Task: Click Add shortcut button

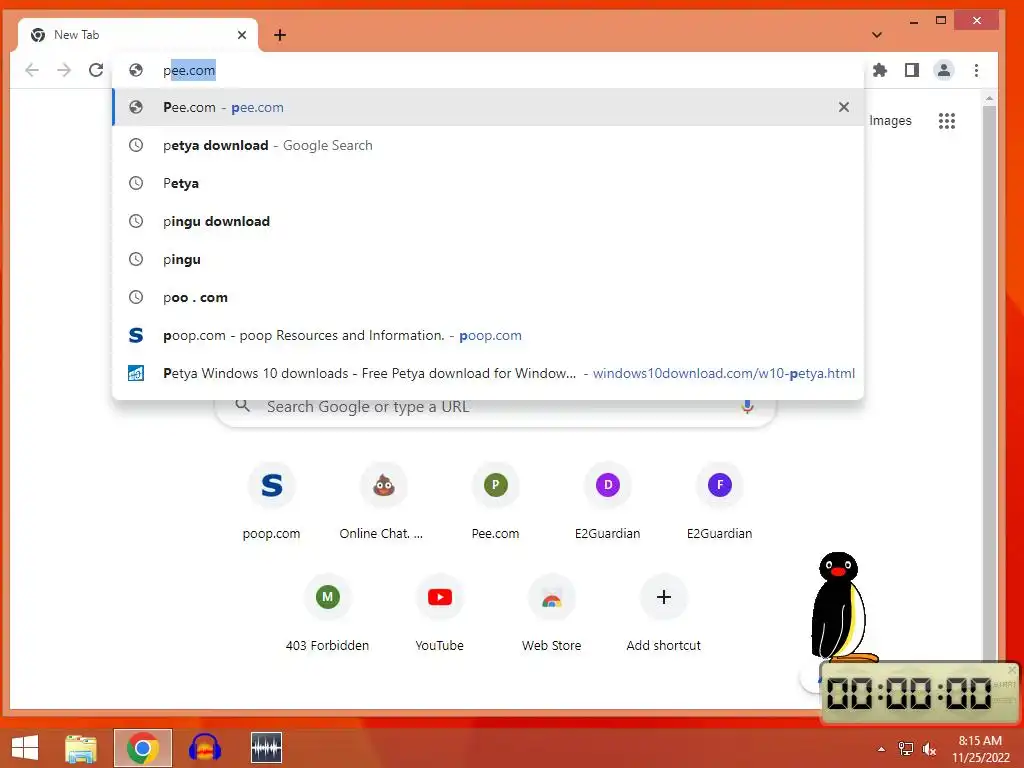Action: (x=664, y=613)
